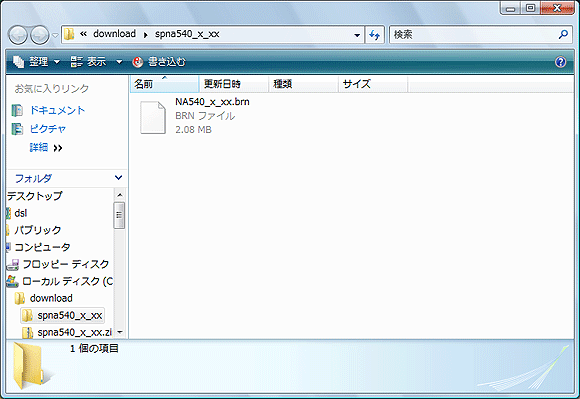Select spna540_x_xx.zi zip folder in tree
Screen dimensions: 580x399
[x=74, y=332]
